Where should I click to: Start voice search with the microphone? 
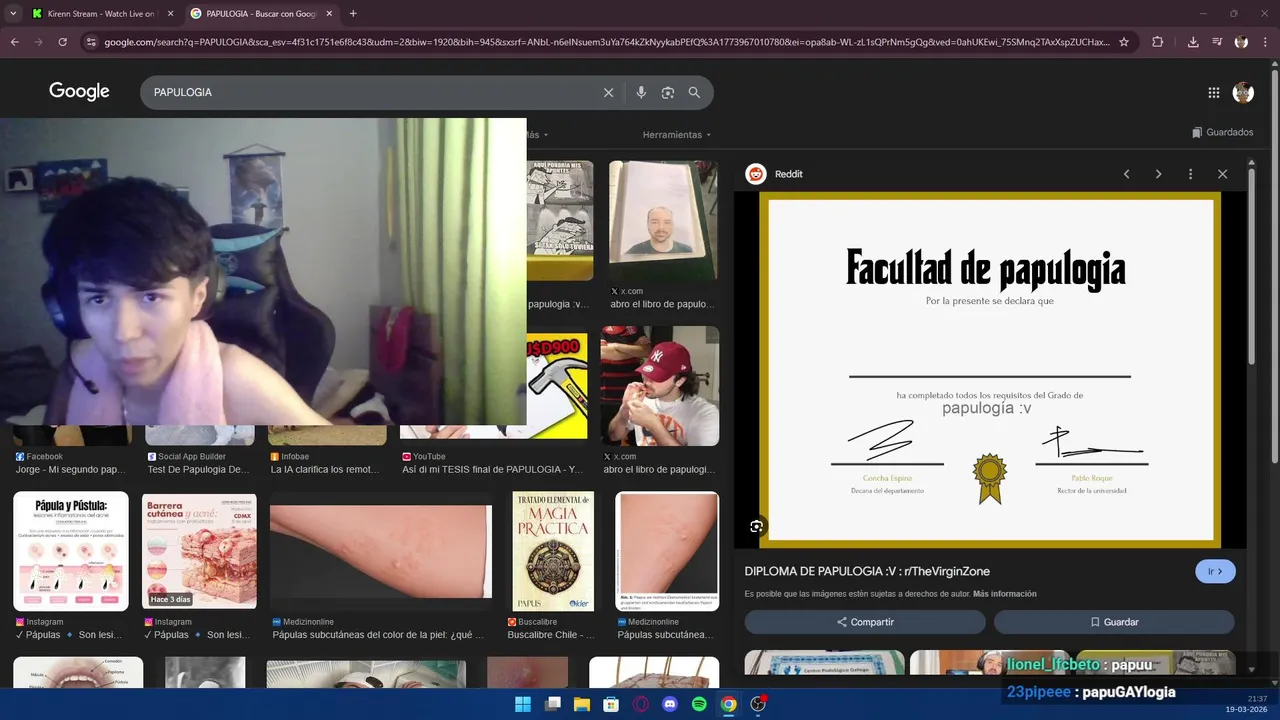click(641, 92)
